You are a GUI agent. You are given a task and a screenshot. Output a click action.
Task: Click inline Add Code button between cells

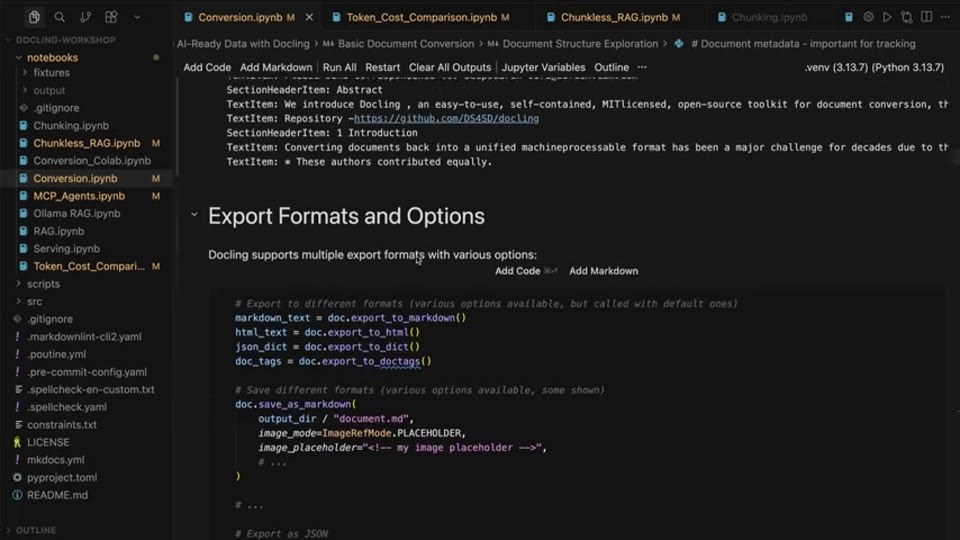(517, 271)
